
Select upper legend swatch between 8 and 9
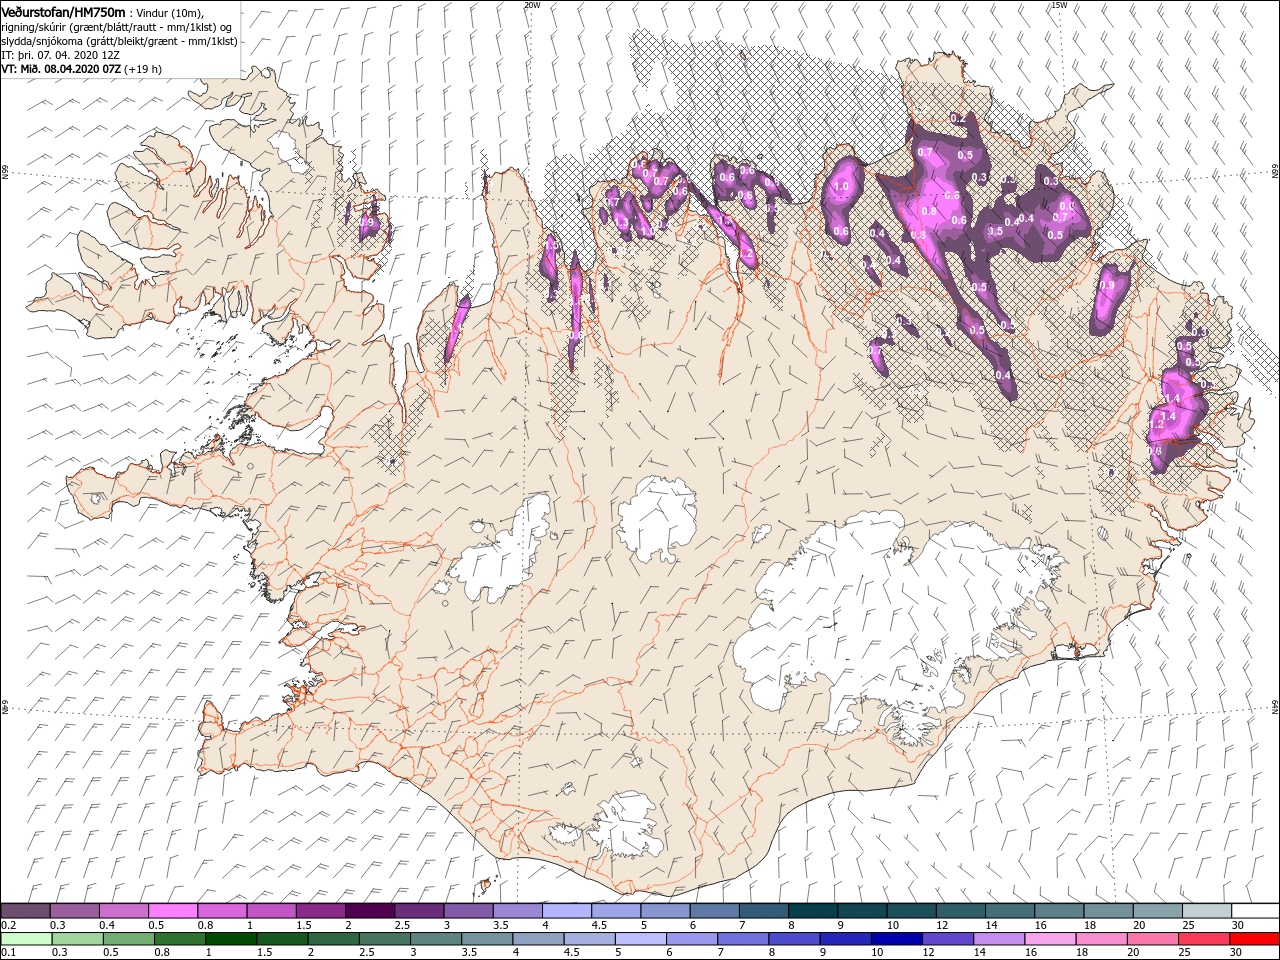[x=813, y=911]
